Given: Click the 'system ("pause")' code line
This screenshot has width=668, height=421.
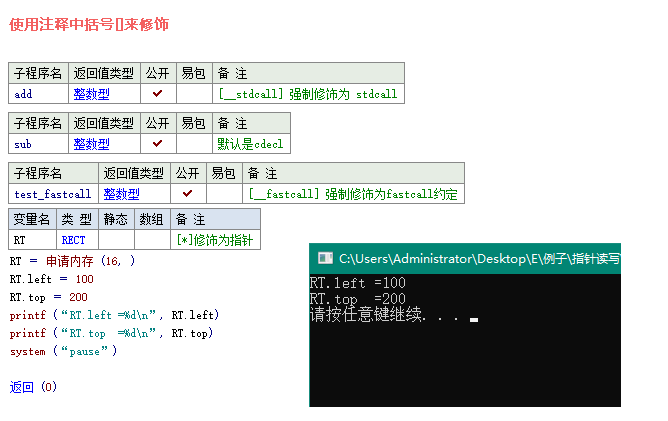Looking at the screenshot, I should pos(63,351).
